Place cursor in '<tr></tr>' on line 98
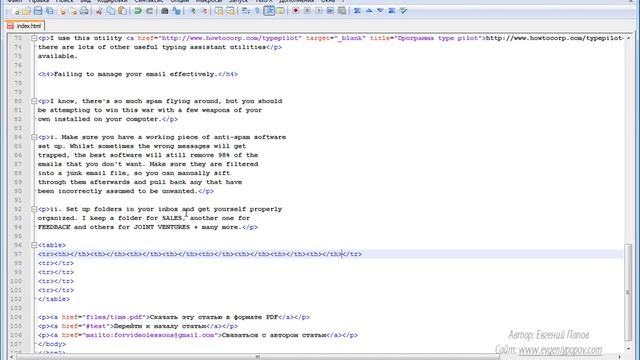 pyautogui.click(x=56, y=263)
